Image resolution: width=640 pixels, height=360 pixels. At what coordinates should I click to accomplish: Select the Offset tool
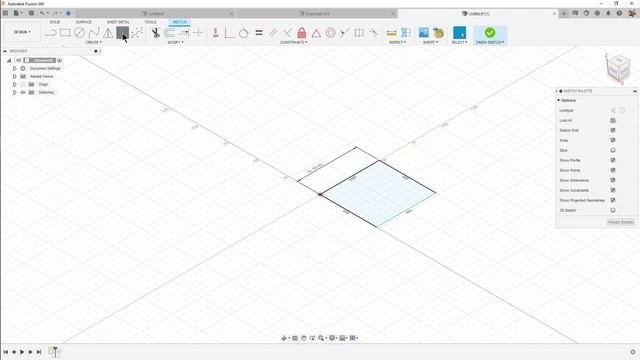[170, 33]
